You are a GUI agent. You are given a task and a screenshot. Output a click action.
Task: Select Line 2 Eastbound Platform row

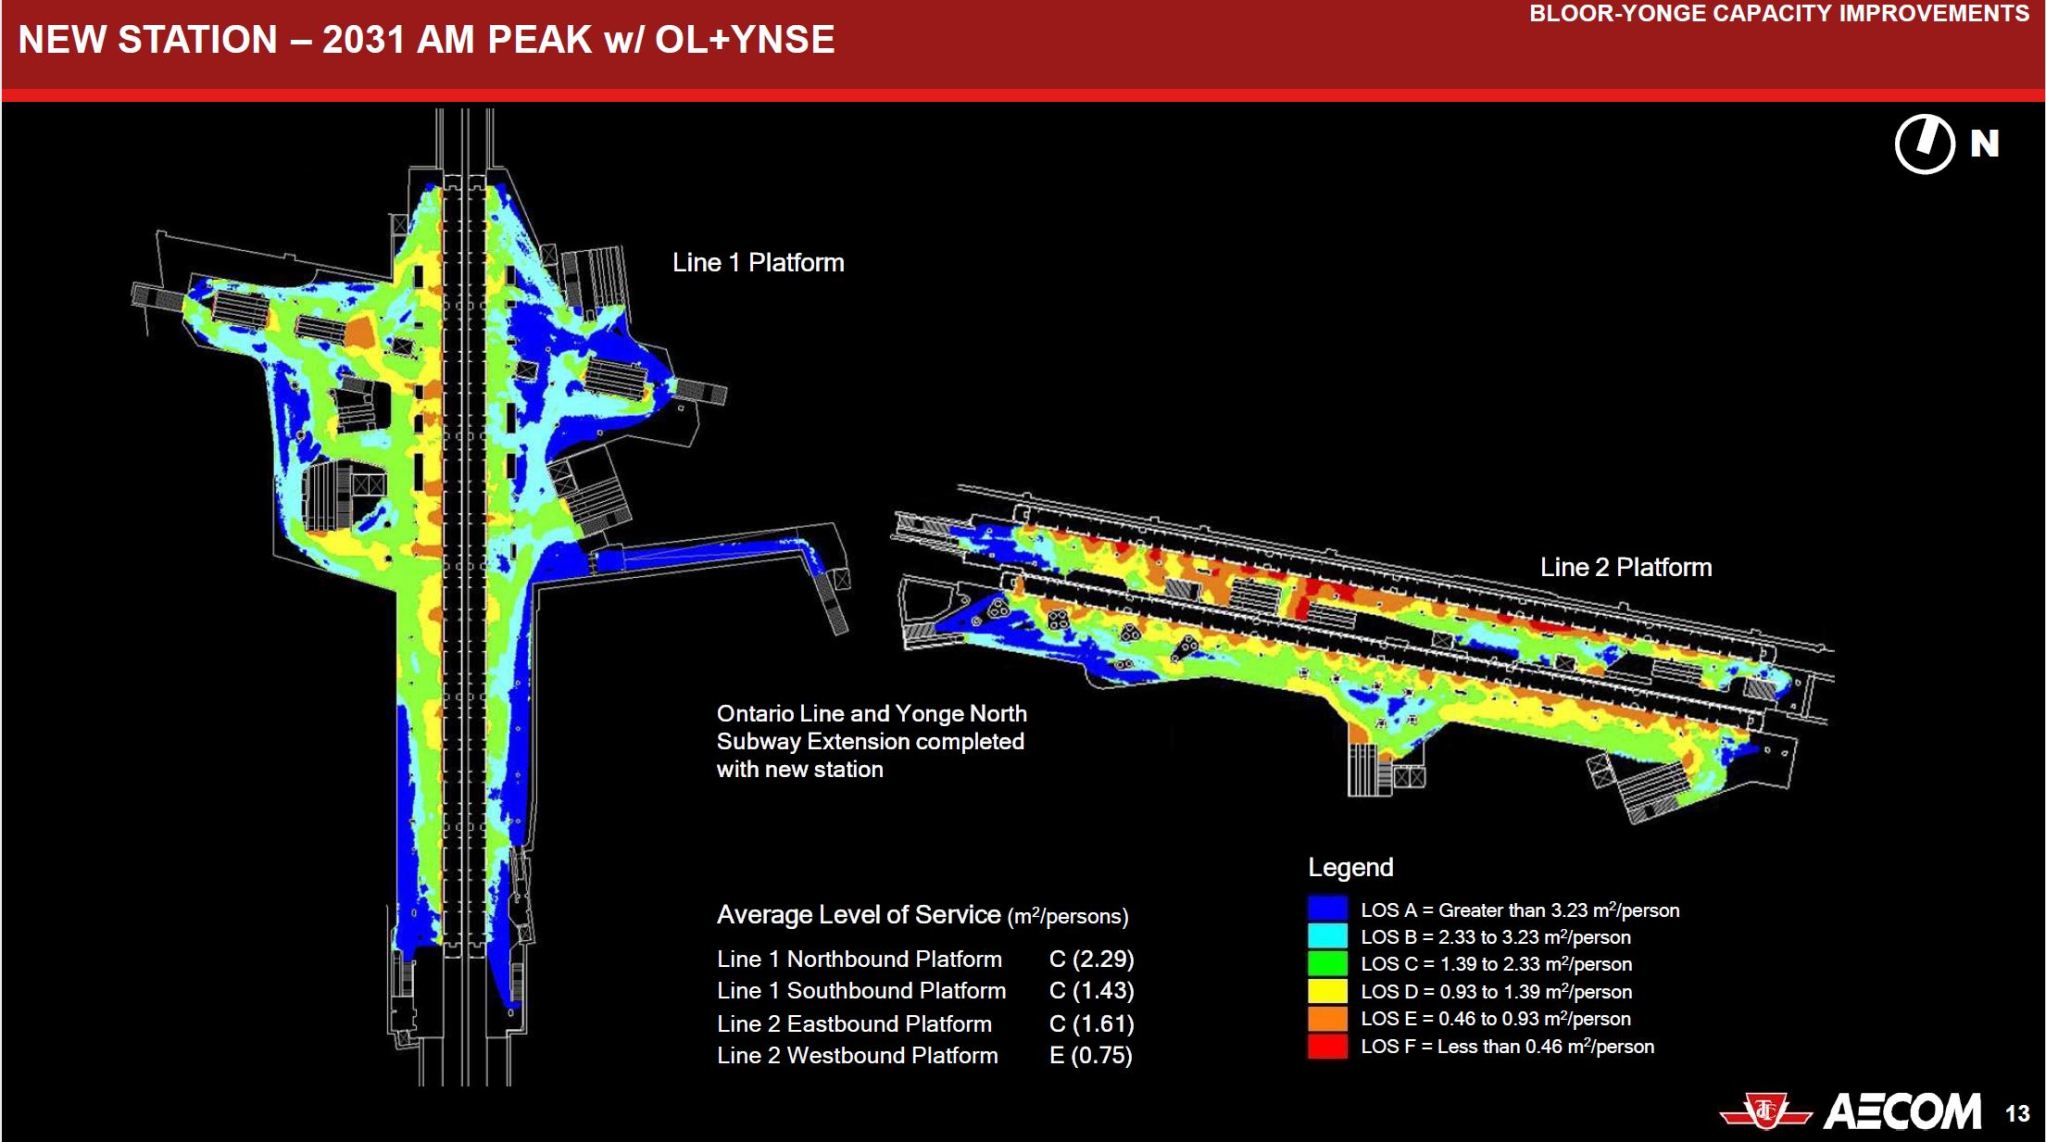pyautogui.click(x=854, y=1023)
